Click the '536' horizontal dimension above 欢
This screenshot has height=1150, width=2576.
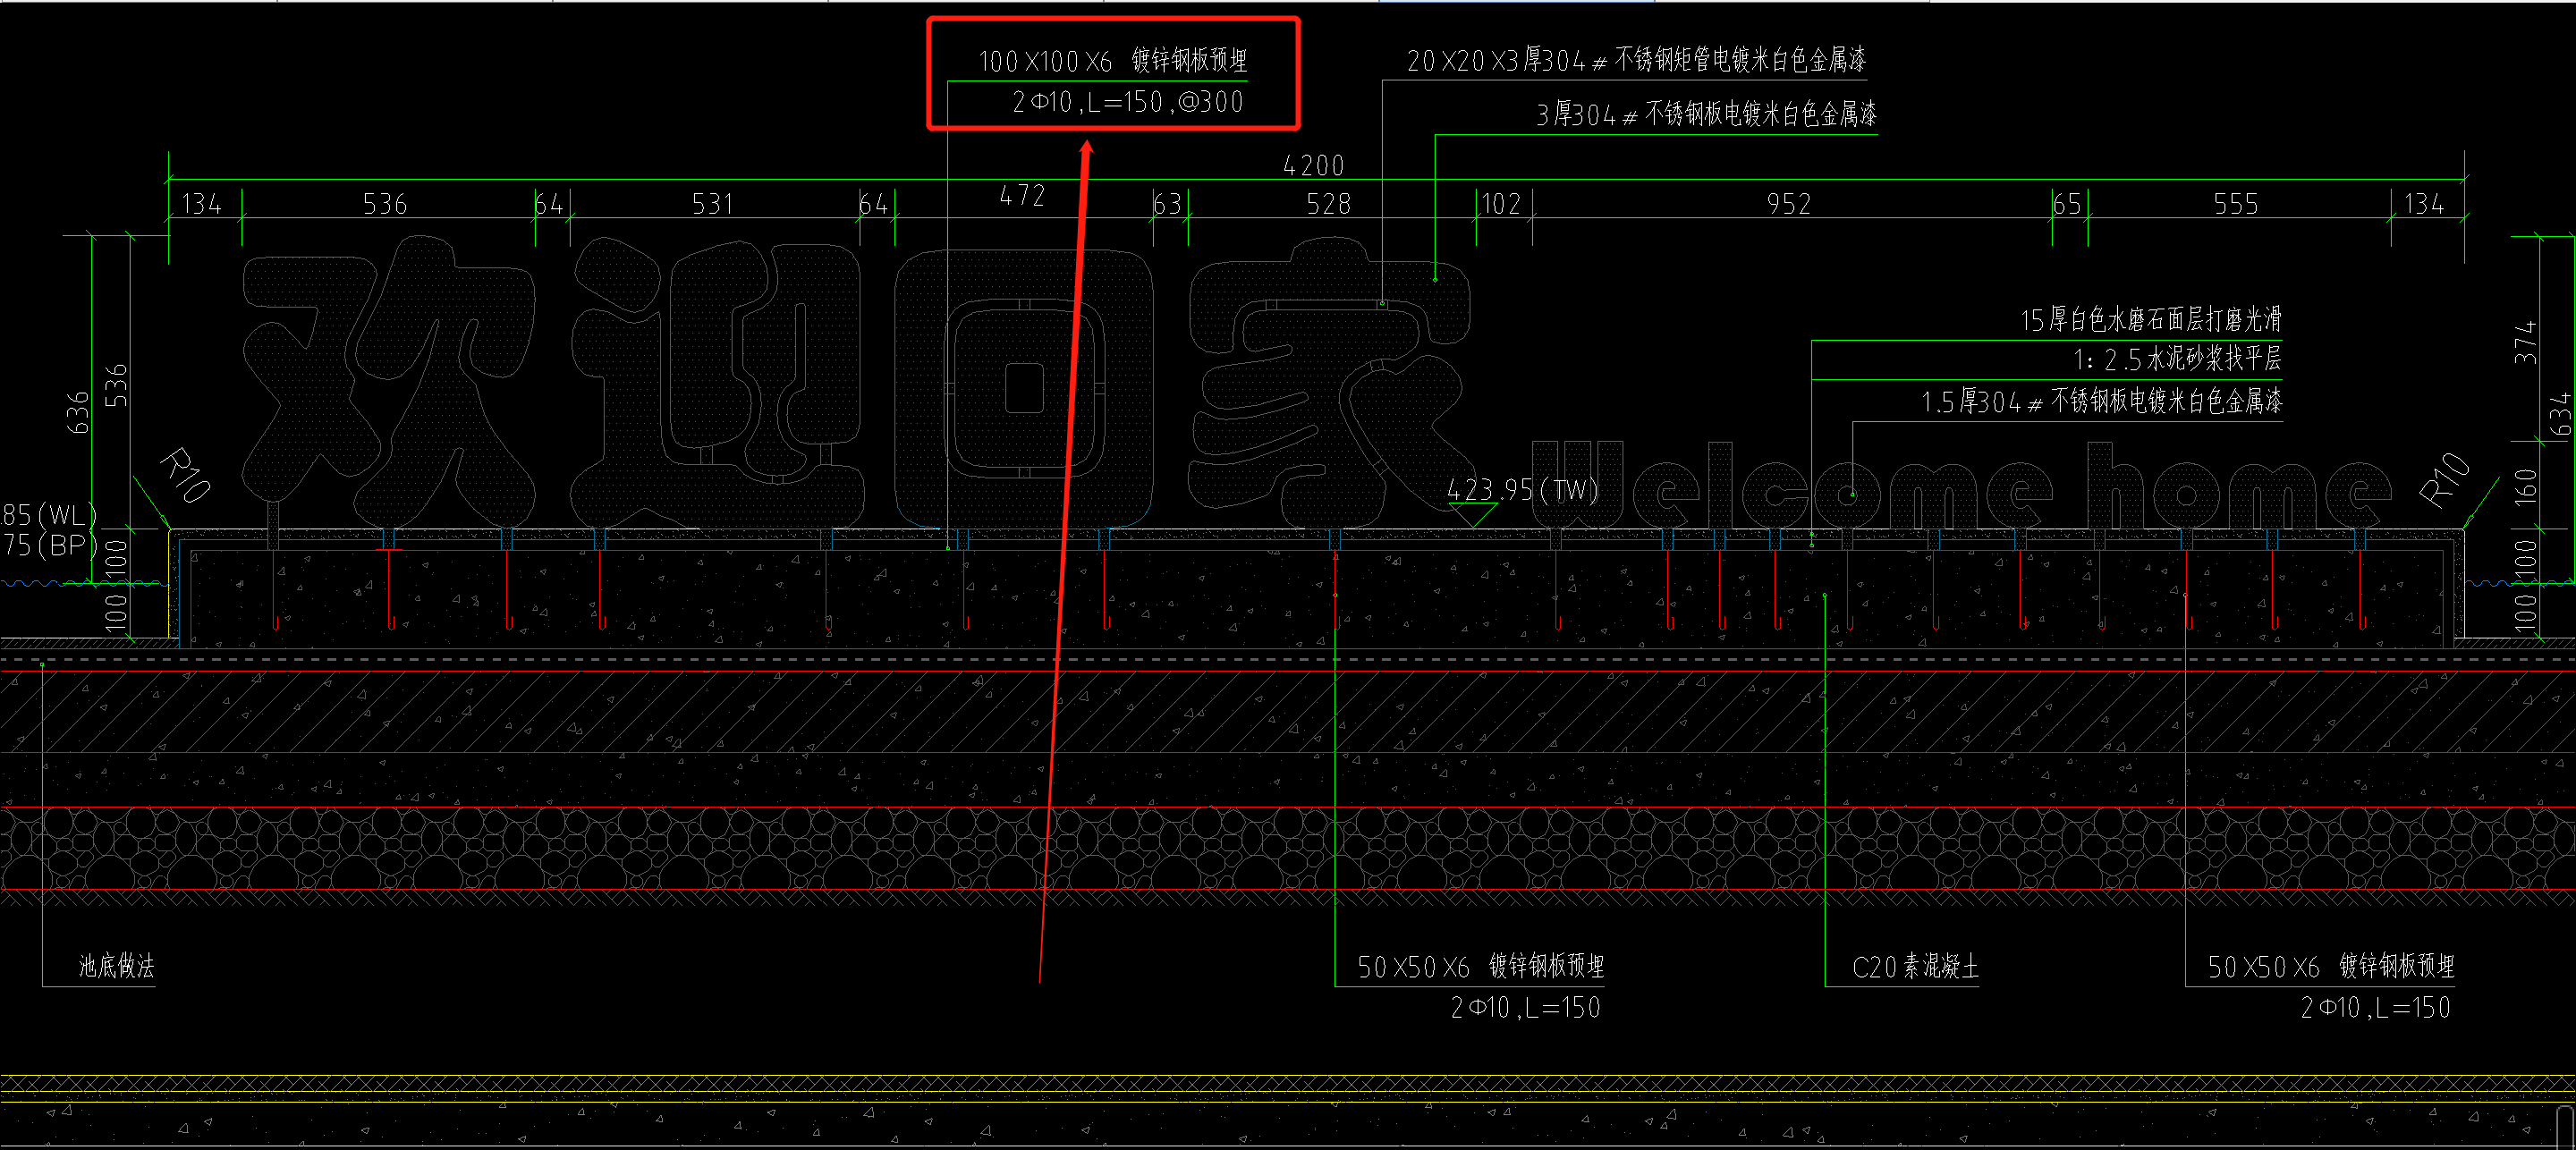(x=385, y=204)
